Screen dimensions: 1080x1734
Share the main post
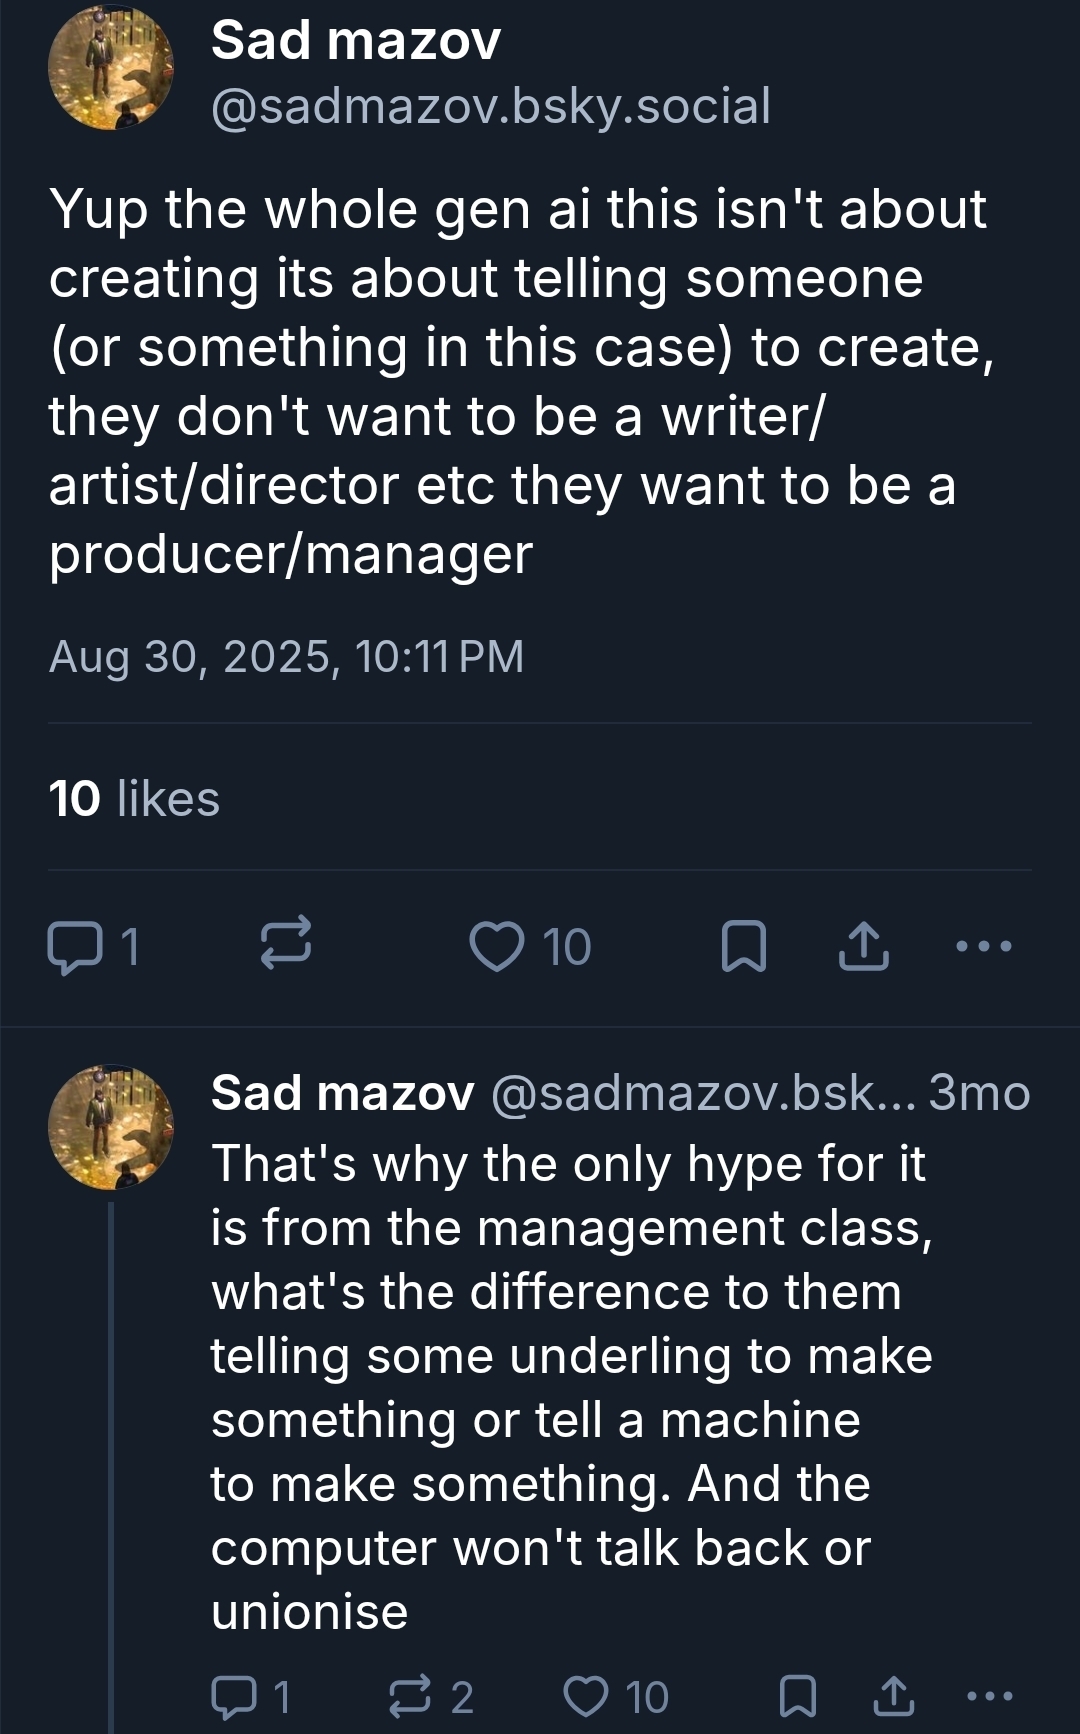[863, 947]
